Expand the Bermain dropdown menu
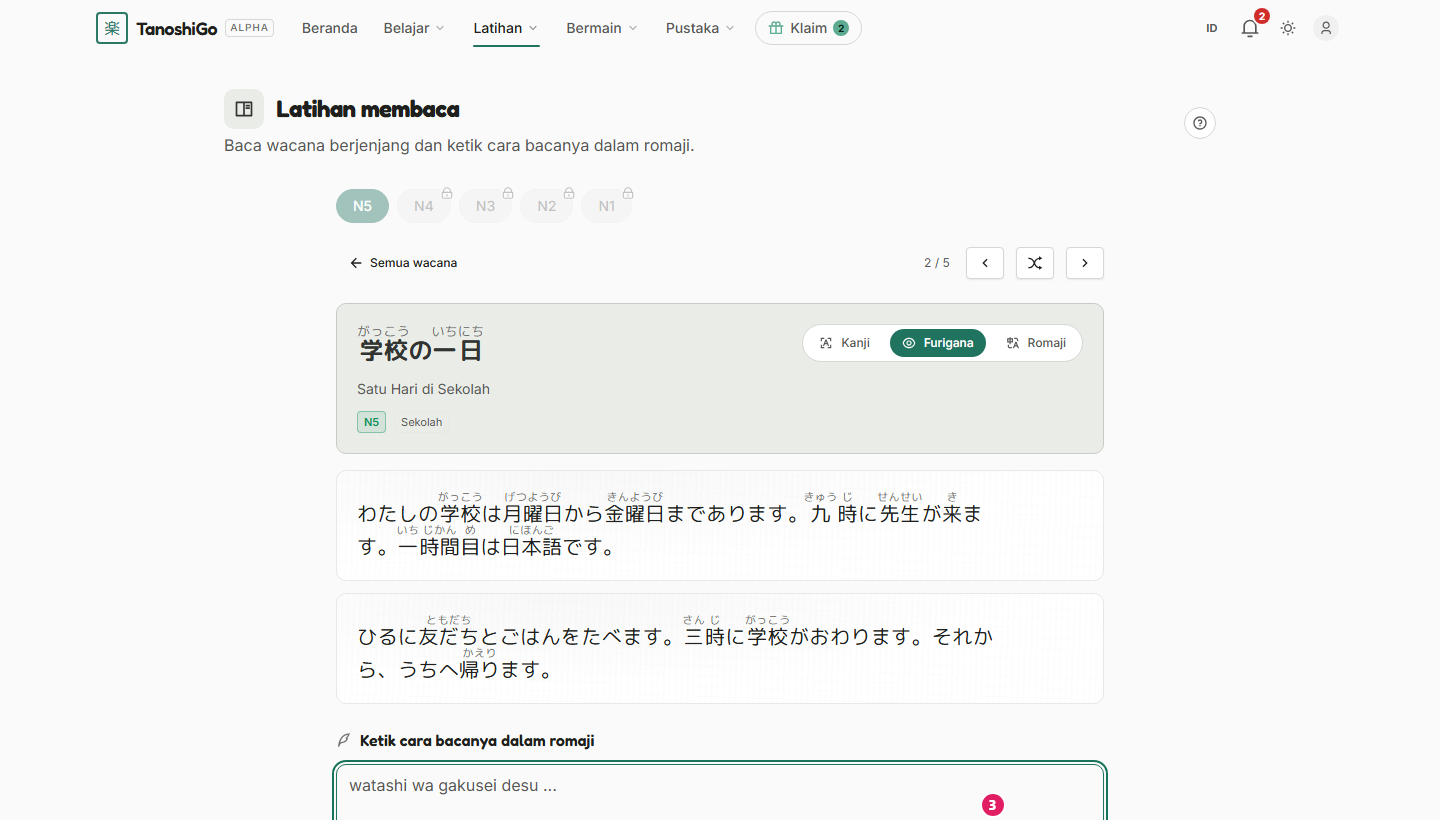The height and width of the screenshot is (820, 1440). [602, 28]
